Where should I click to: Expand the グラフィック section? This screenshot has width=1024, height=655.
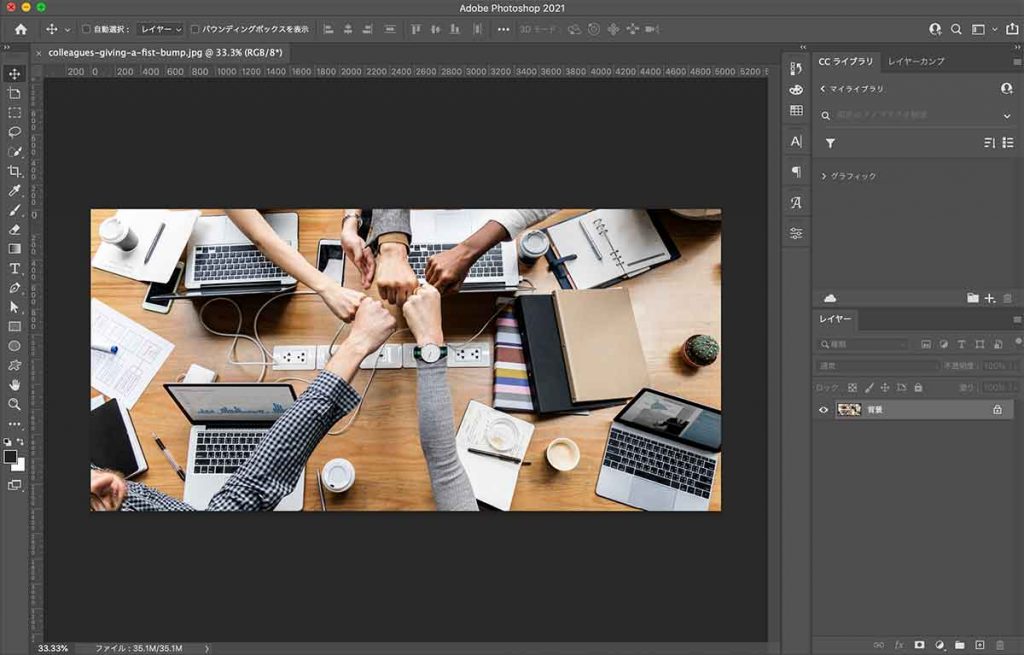tap(824, 176)
